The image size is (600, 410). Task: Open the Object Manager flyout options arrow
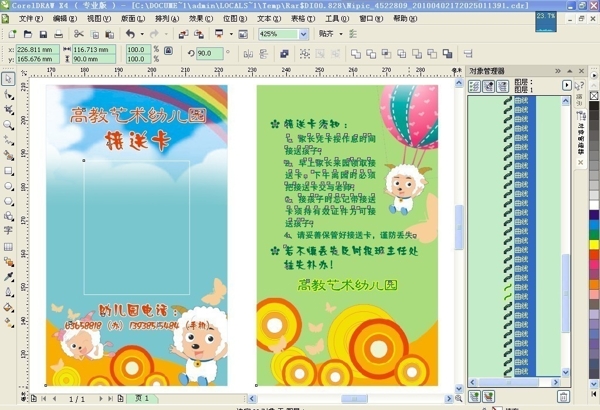(567, 85)
